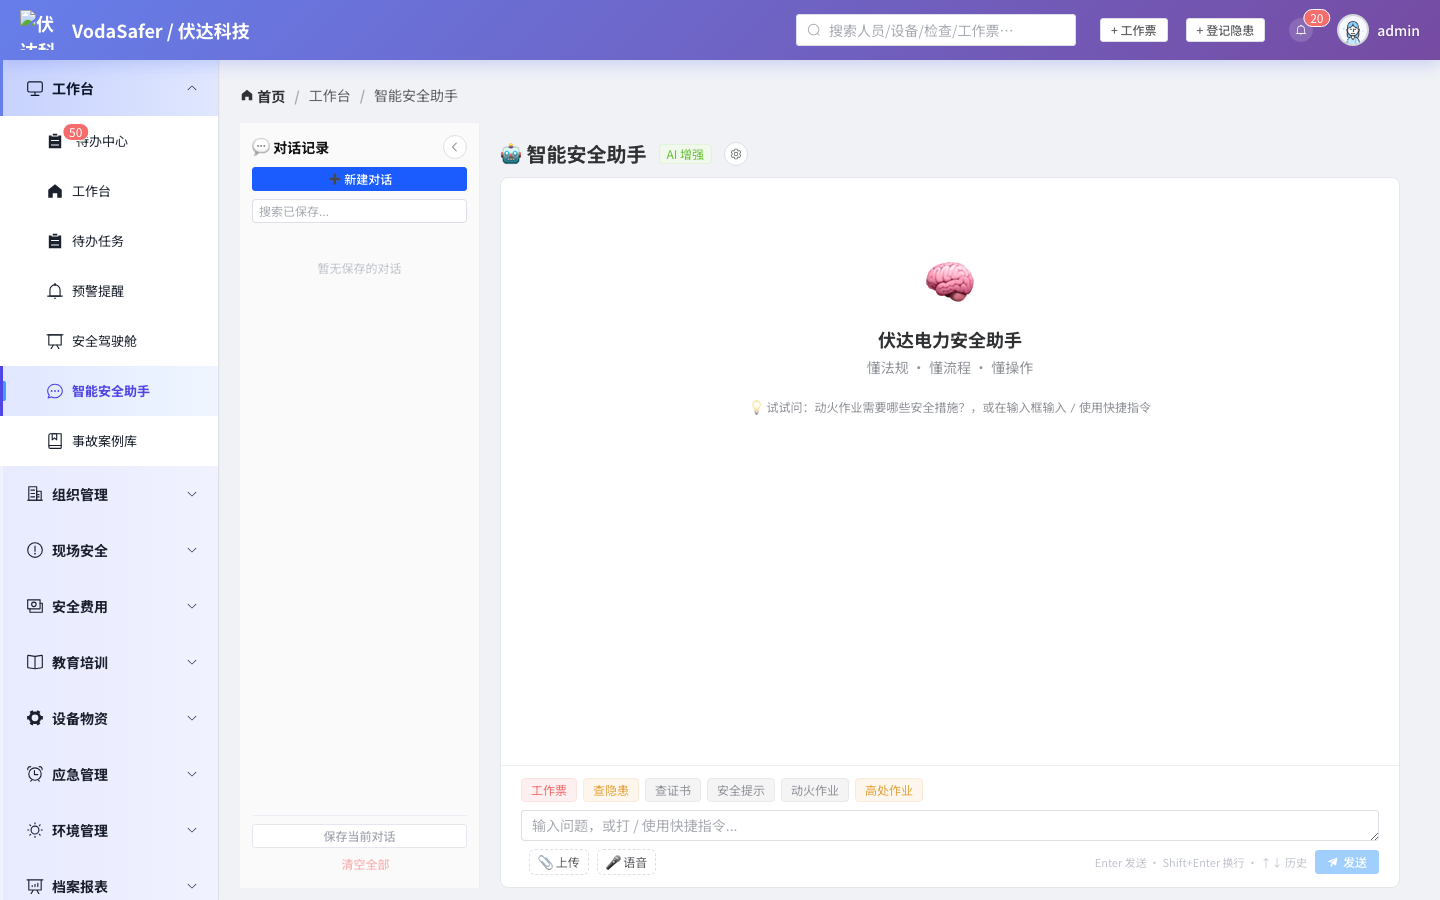1440x900 pixels.
Task: Open the 待办中心 menu item
Action: coord(109,141)
